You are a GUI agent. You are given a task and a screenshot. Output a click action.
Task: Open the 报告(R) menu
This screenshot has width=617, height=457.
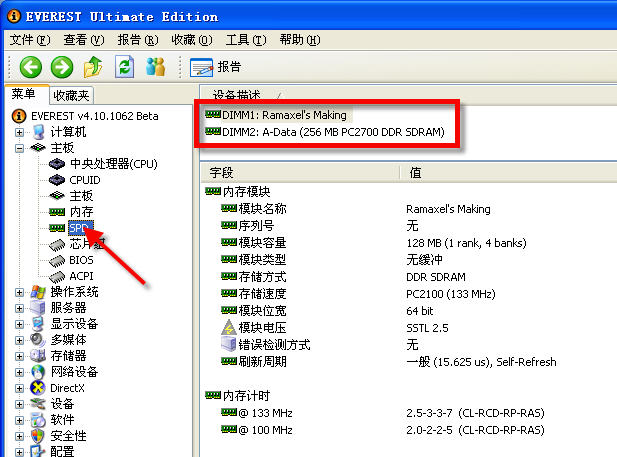(x=138, y=40)
